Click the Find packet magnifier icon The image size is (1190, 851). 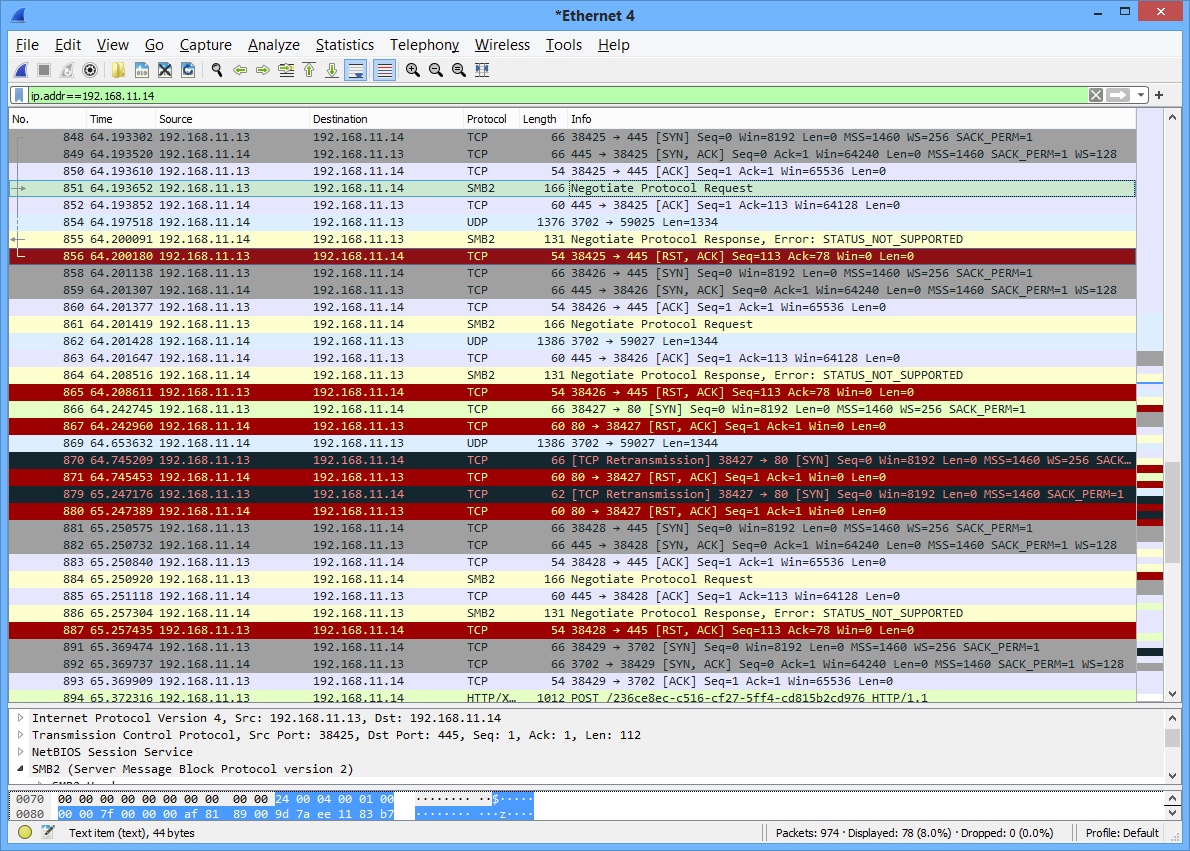[216, 70]
